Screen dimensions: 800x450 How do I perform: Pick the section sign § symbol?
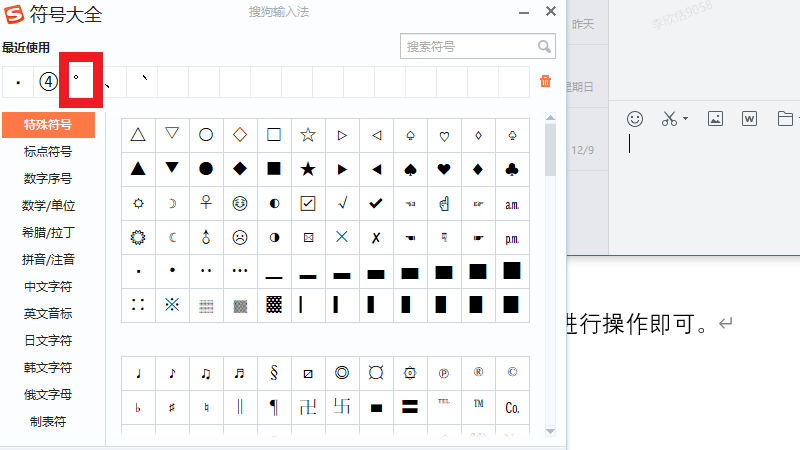coord(274,373)
